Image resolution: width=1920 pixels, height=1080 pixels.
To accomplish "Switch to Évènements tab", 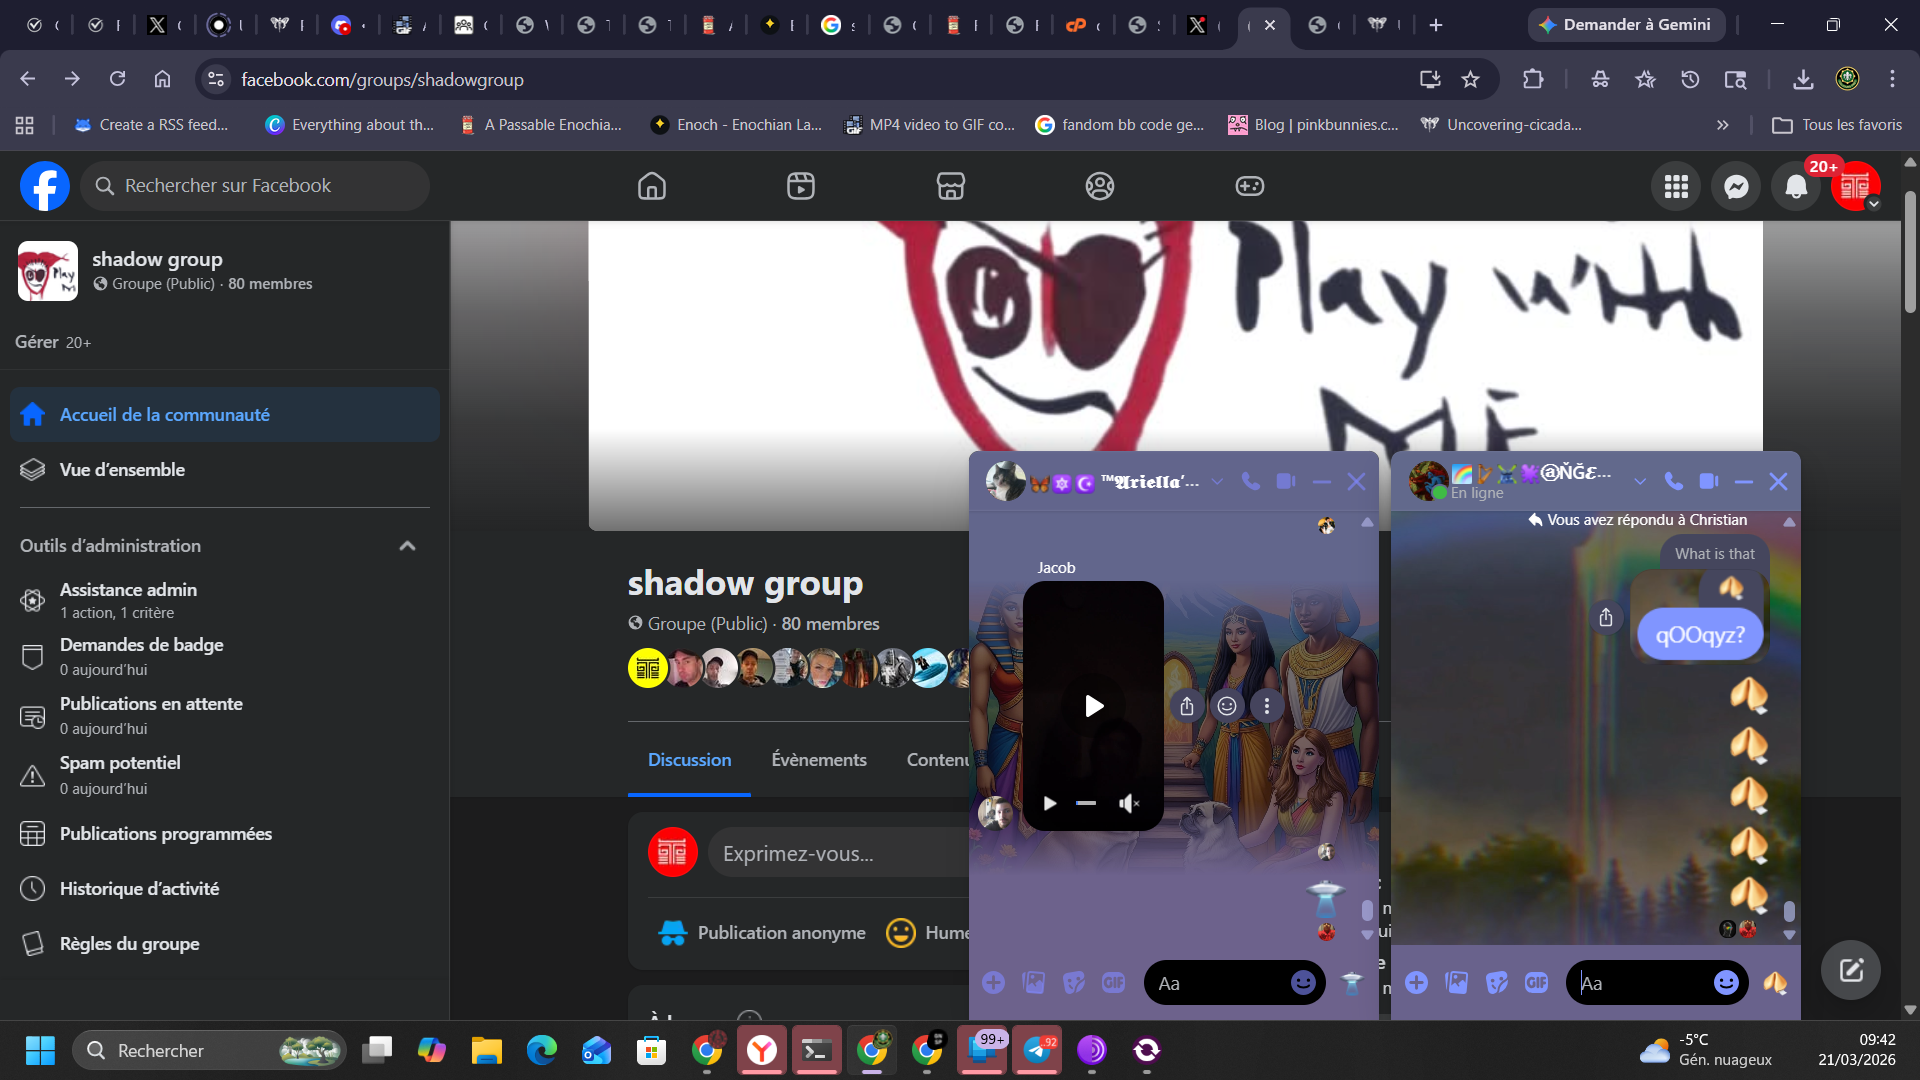I will click(819, 760).
